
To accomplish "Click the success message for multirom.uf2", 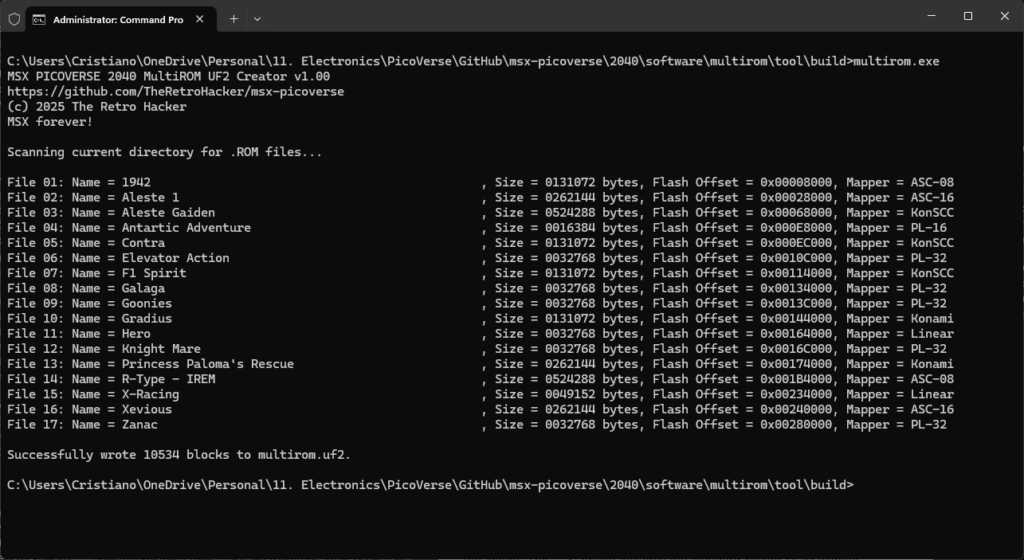I will point(178,455).
